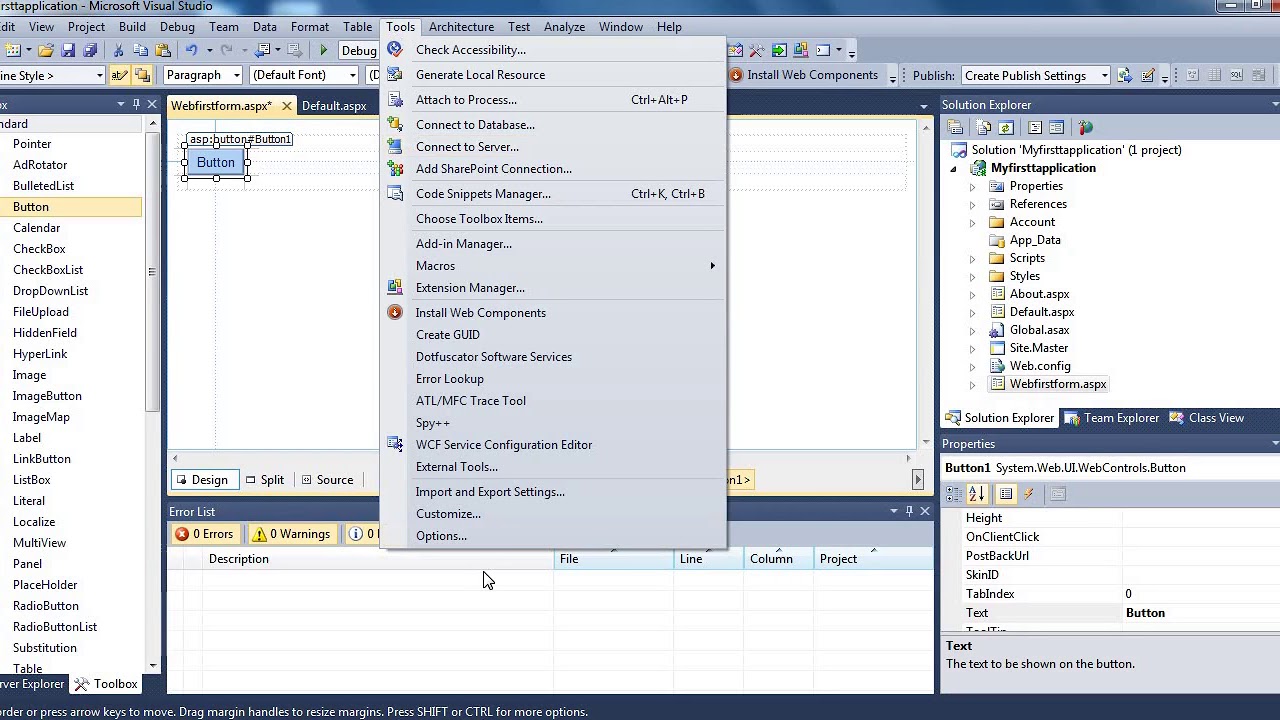Select Options... from Tools menu
The image size is (1280, 720).
click(553, 536)
